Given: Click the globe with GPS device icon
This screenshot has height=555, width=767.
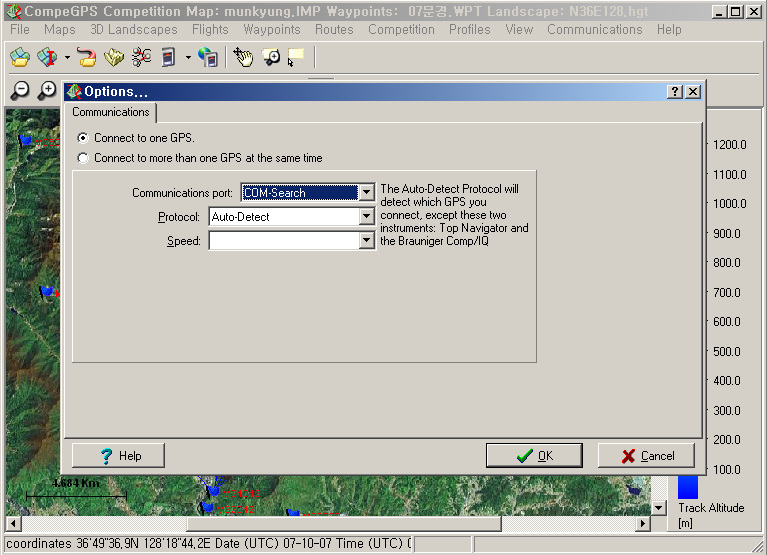Looking at the screenshot, I should point(208,57).
